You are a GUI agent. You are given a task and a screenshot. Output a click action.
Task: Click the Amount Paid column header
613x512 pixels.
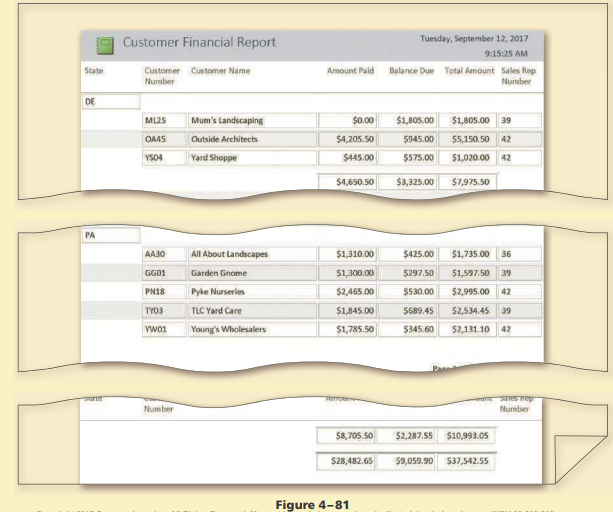tap(350, 71)
